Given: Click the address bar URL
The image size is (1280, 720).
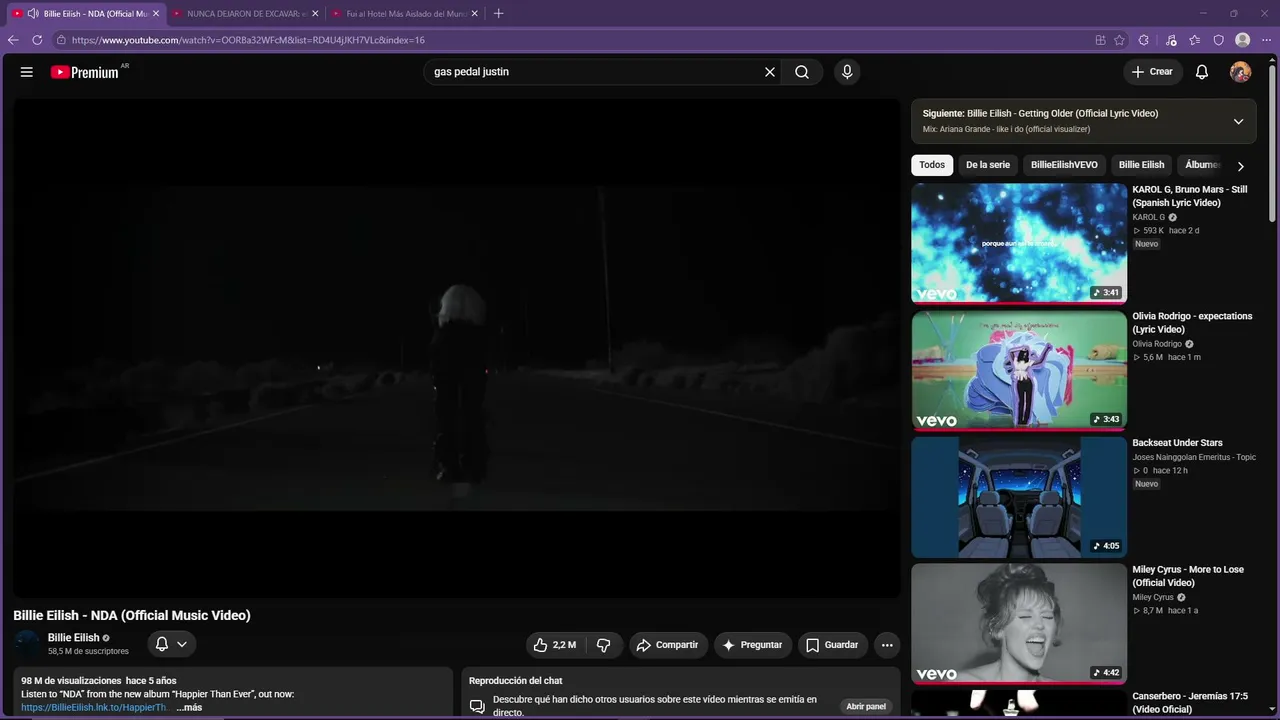Looking at the screenshot, I should [248, 40].
